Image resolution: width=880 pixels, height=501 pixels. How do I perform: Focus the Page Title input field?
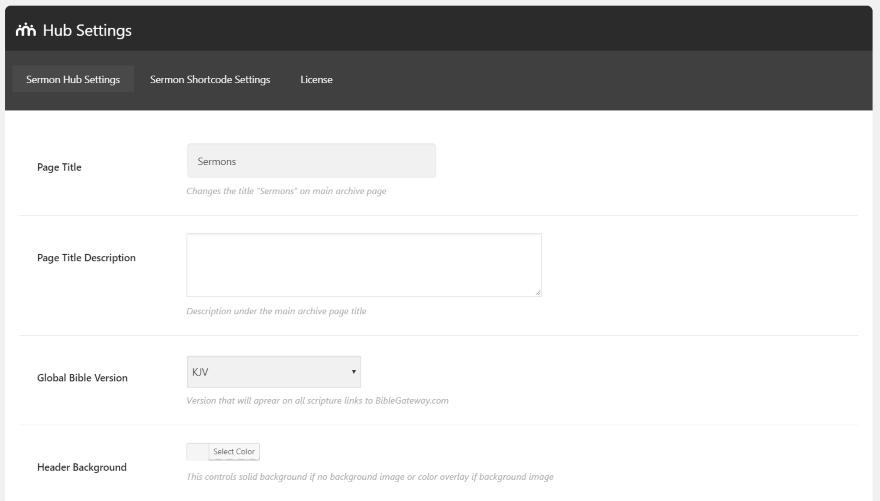pos(311,161)
